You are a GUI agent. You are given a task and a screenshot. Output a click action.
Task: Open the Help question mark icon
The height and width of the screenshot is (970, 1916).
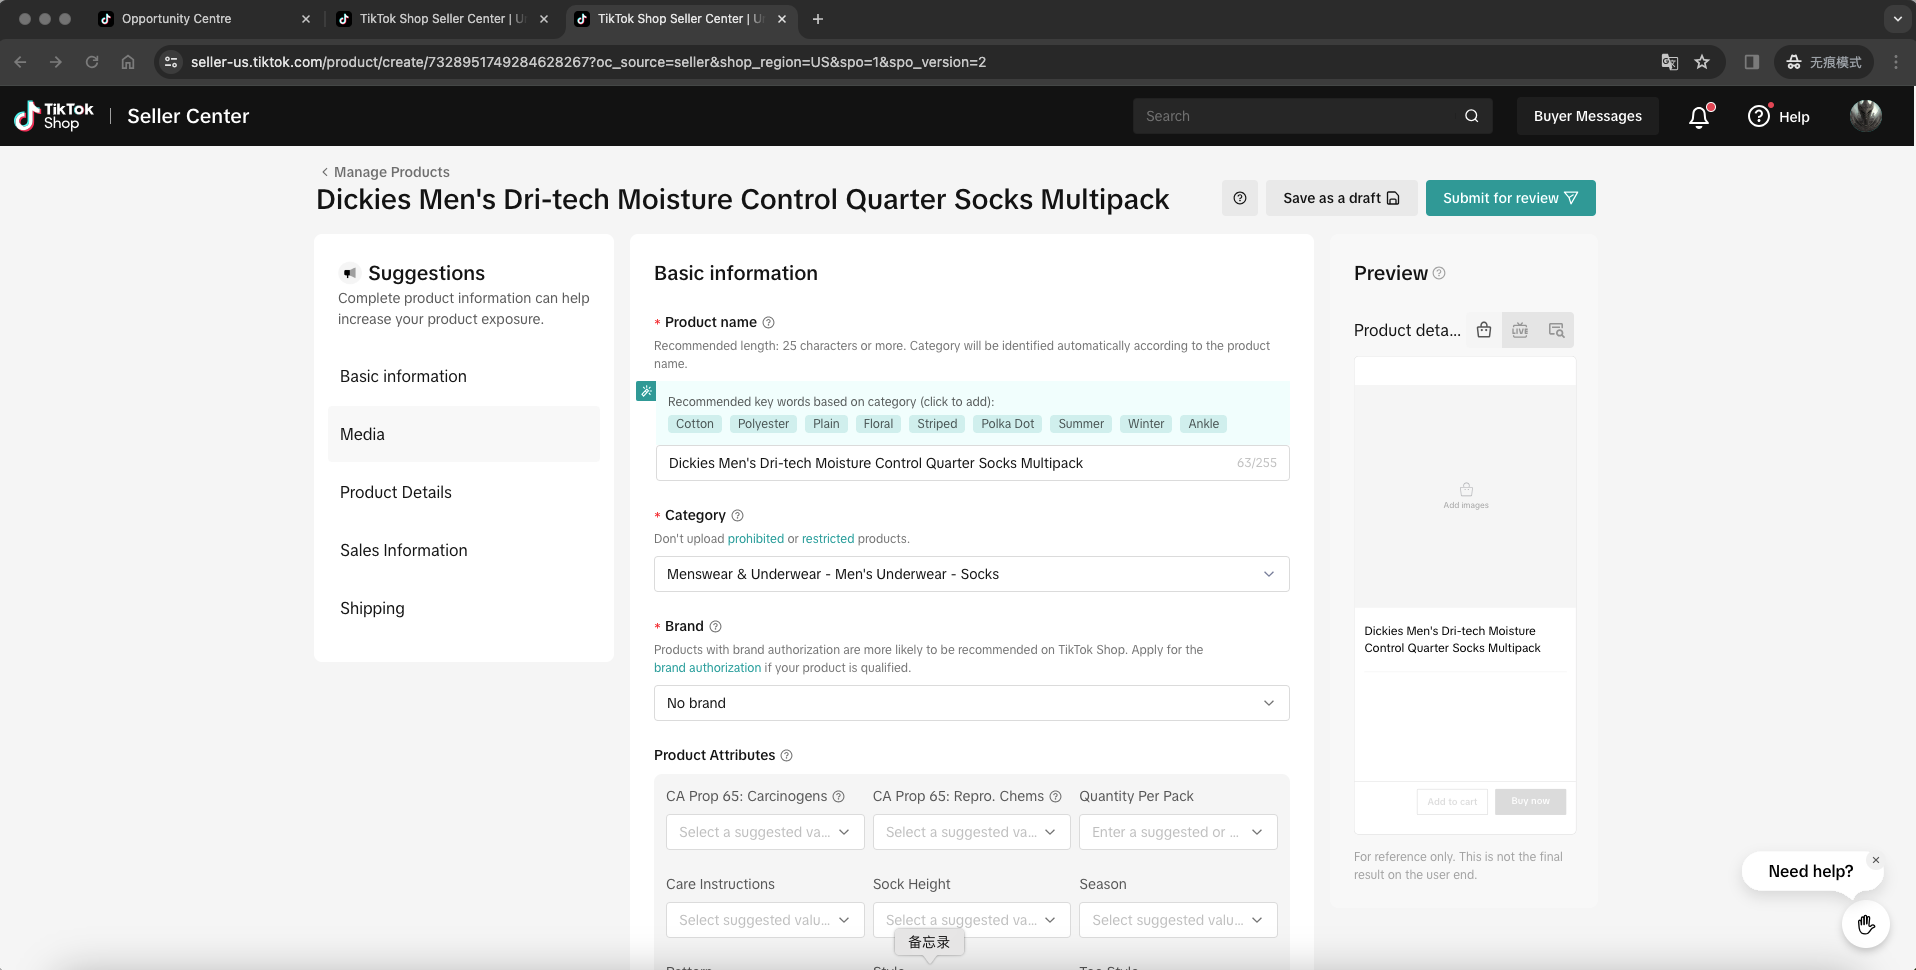(x=1759, y=116)
